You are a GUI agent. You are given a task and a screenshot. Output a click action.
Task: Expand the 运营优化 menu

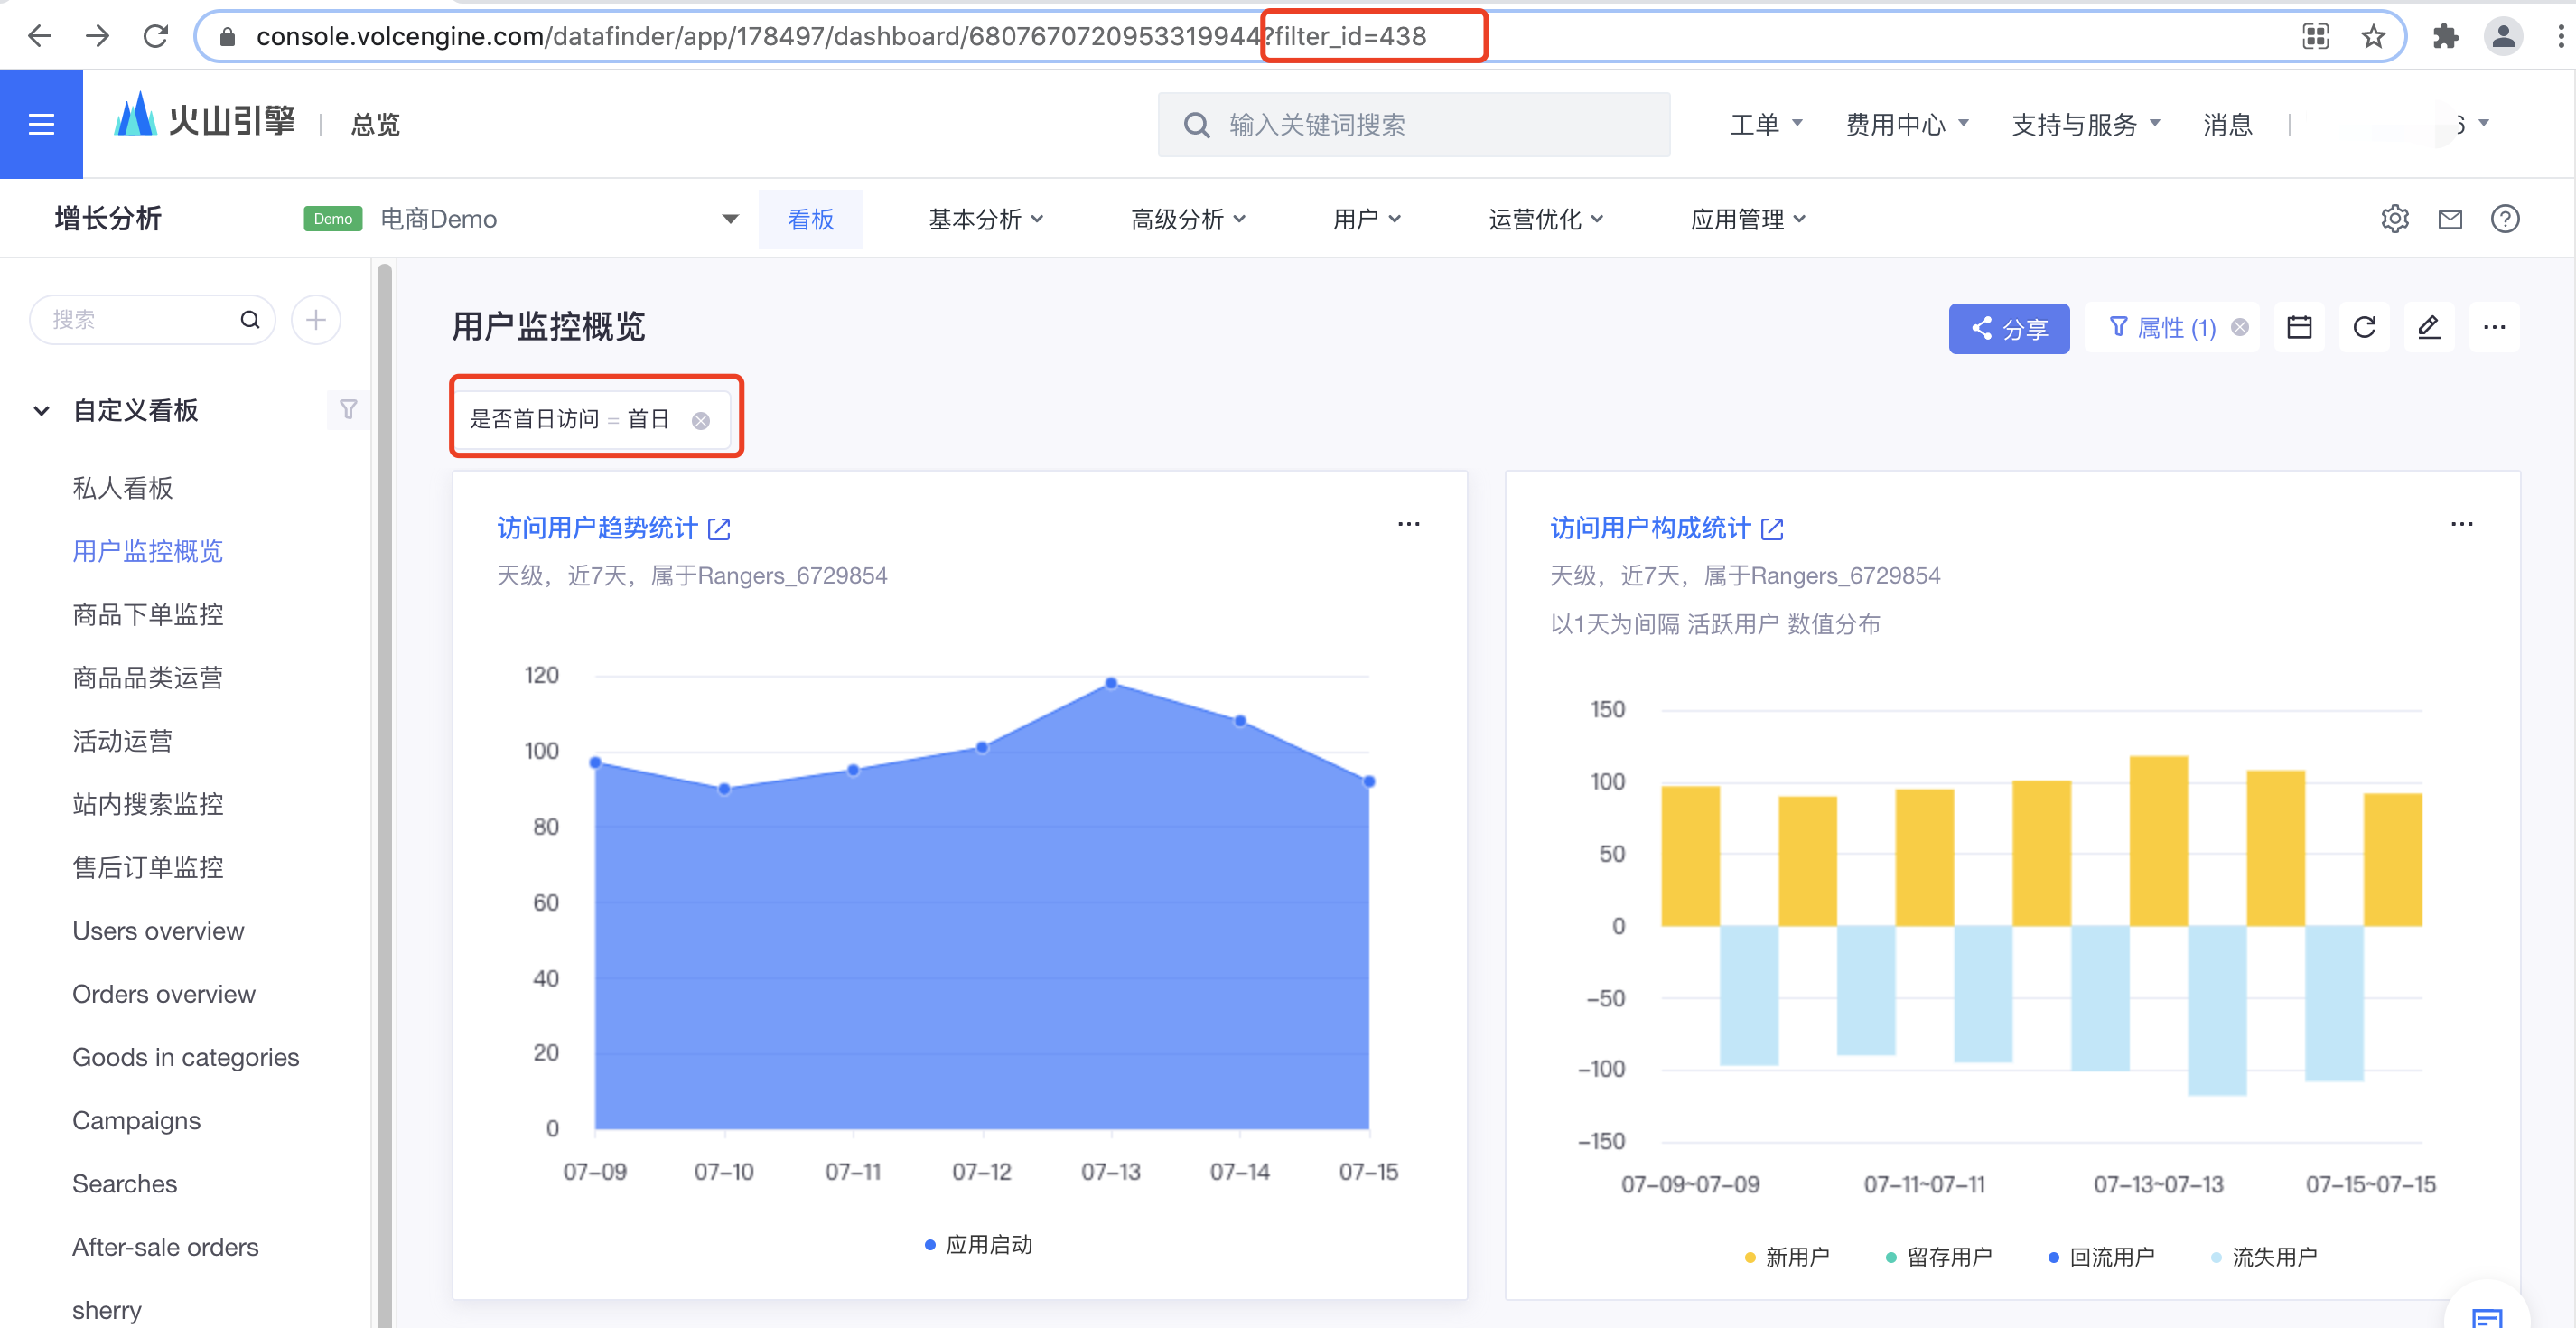coord(1545,219)
